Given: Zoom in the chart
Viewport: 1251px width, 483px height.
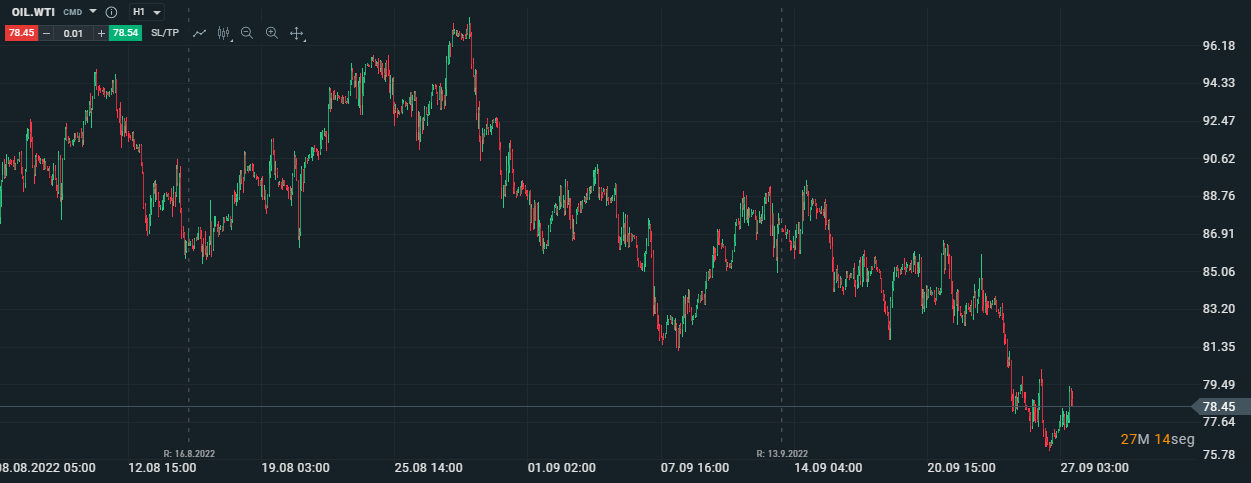Looking at the screenshot, I should (271, 33).
